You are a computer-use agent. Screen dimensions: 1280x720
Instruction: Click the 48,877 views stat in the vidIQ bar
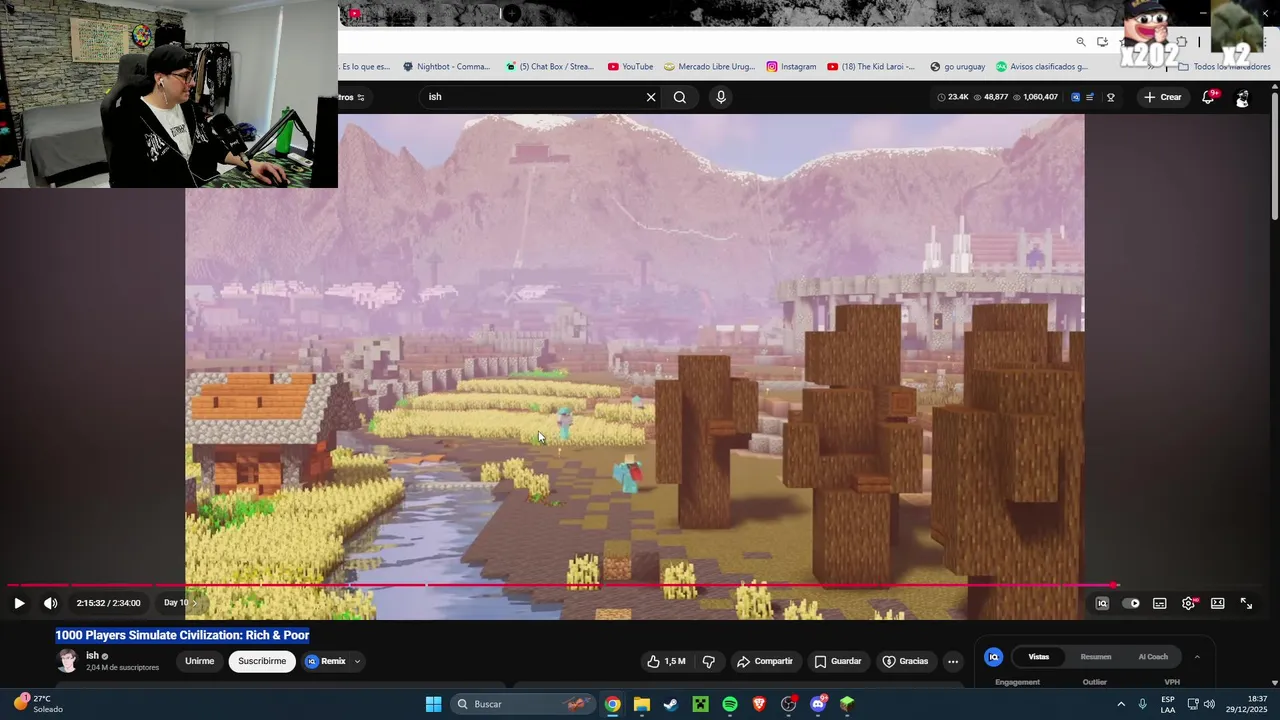(990, 97)
